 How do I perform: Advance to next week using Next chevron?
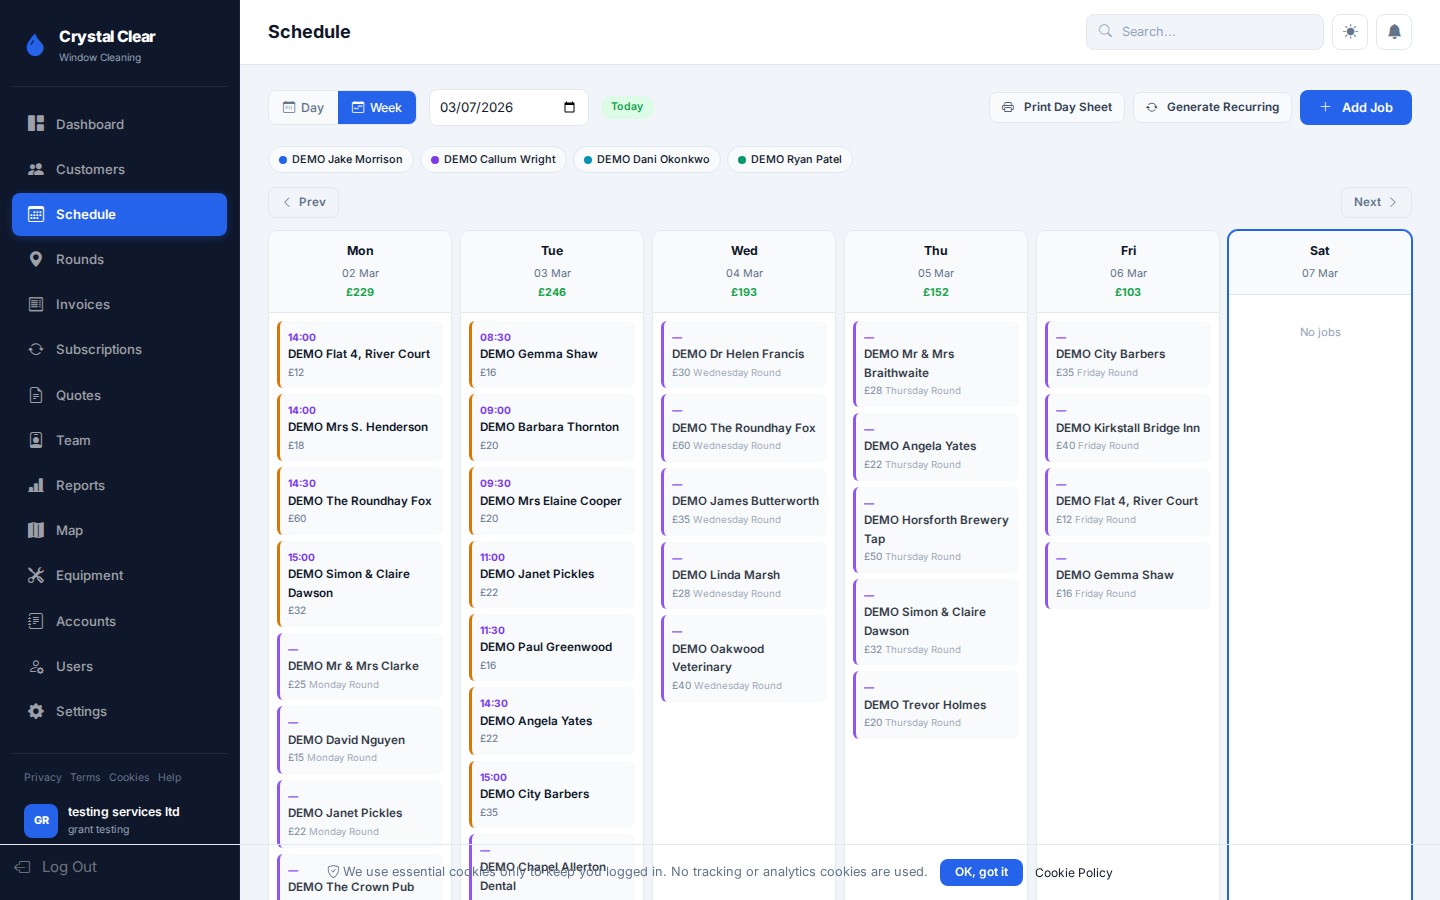click(x=1375, y=202)
